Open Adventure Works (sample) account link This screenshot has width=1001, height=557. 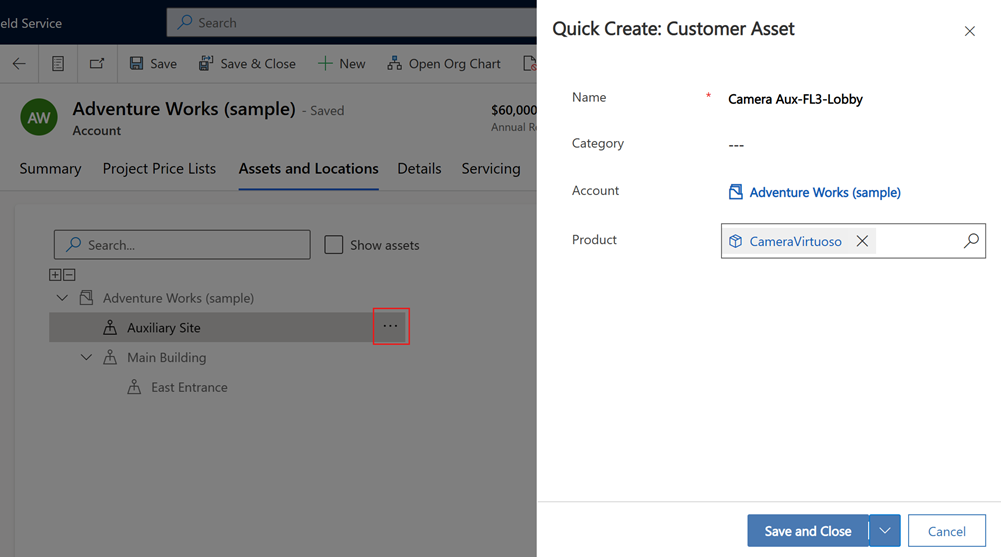(x=825, y=192)
